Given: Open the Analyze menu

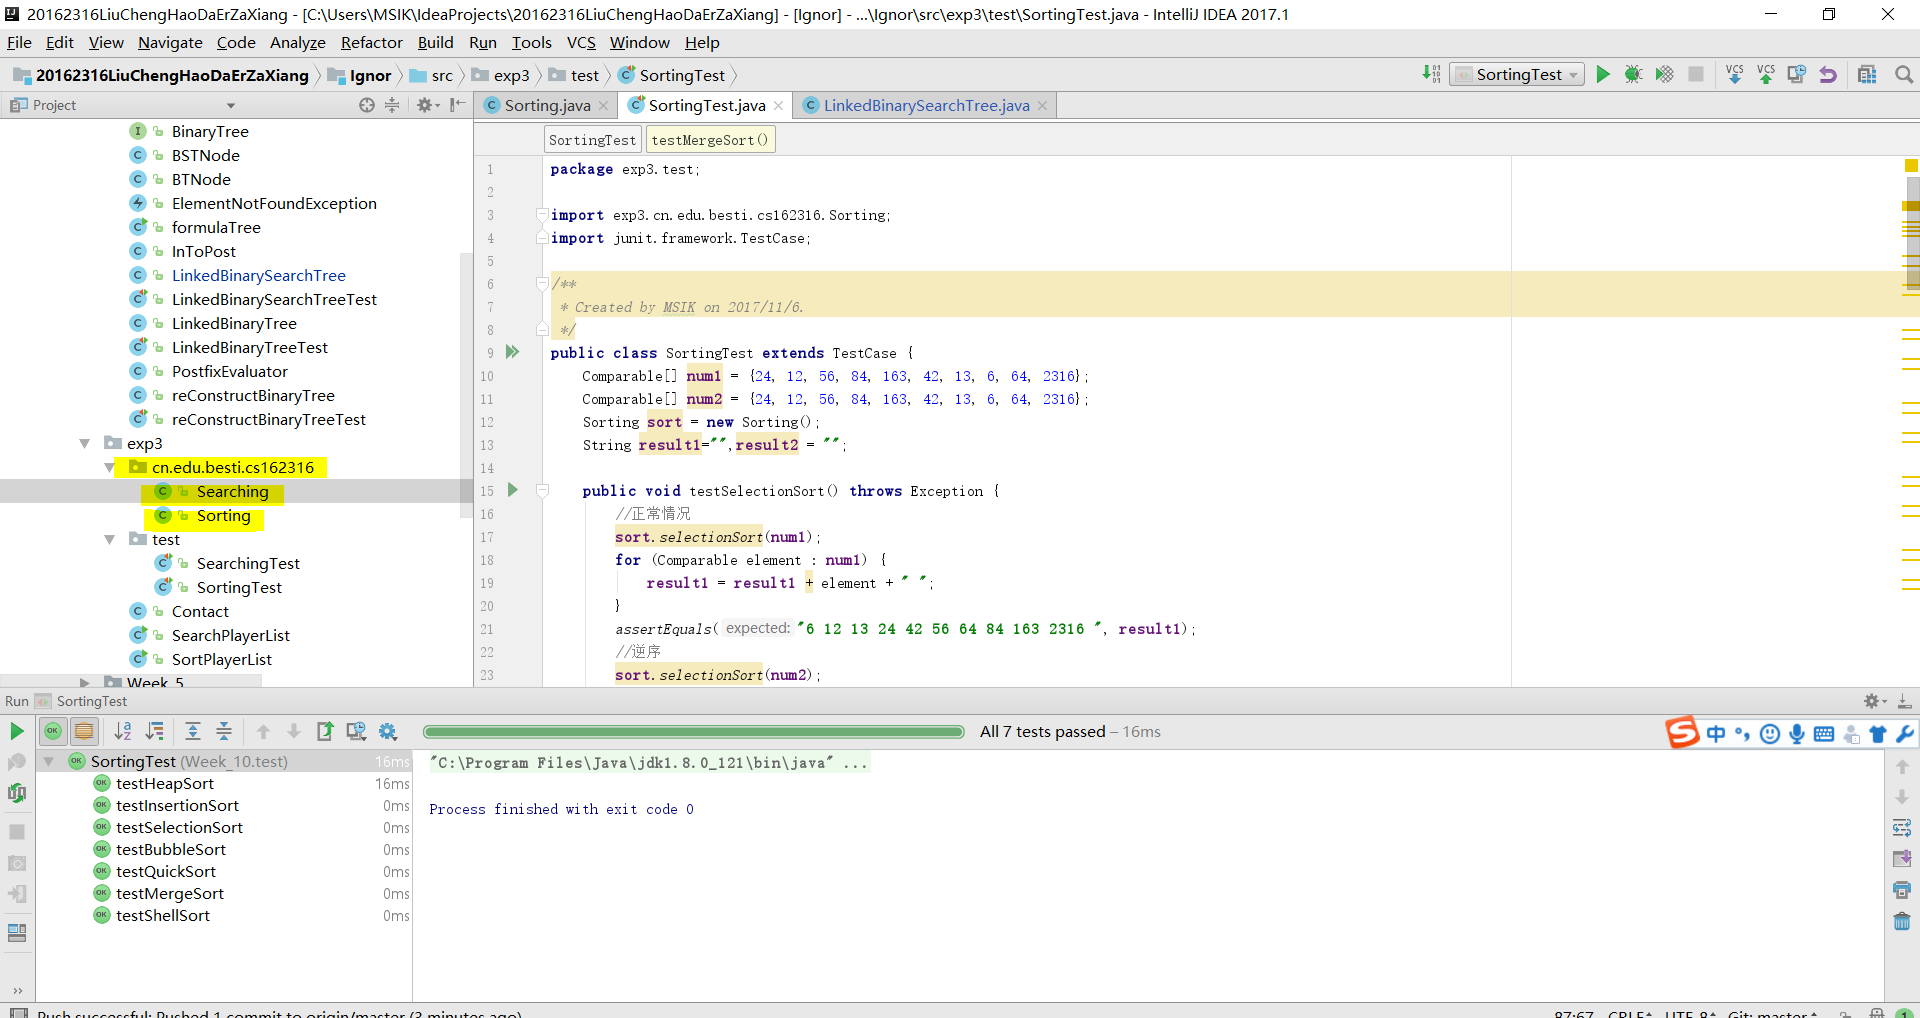Looking at the screenshot, I should click(x=298, y=42).
